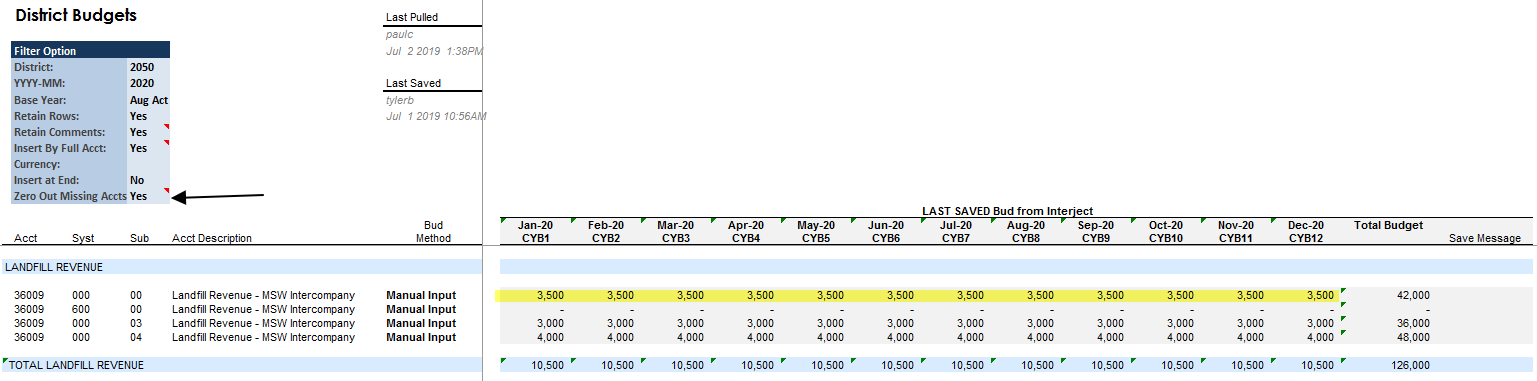The height and width of the screenshot is (381, 1537).
Task: Click the Jan-20 CYB1 column header
Action: click(536, 232)
